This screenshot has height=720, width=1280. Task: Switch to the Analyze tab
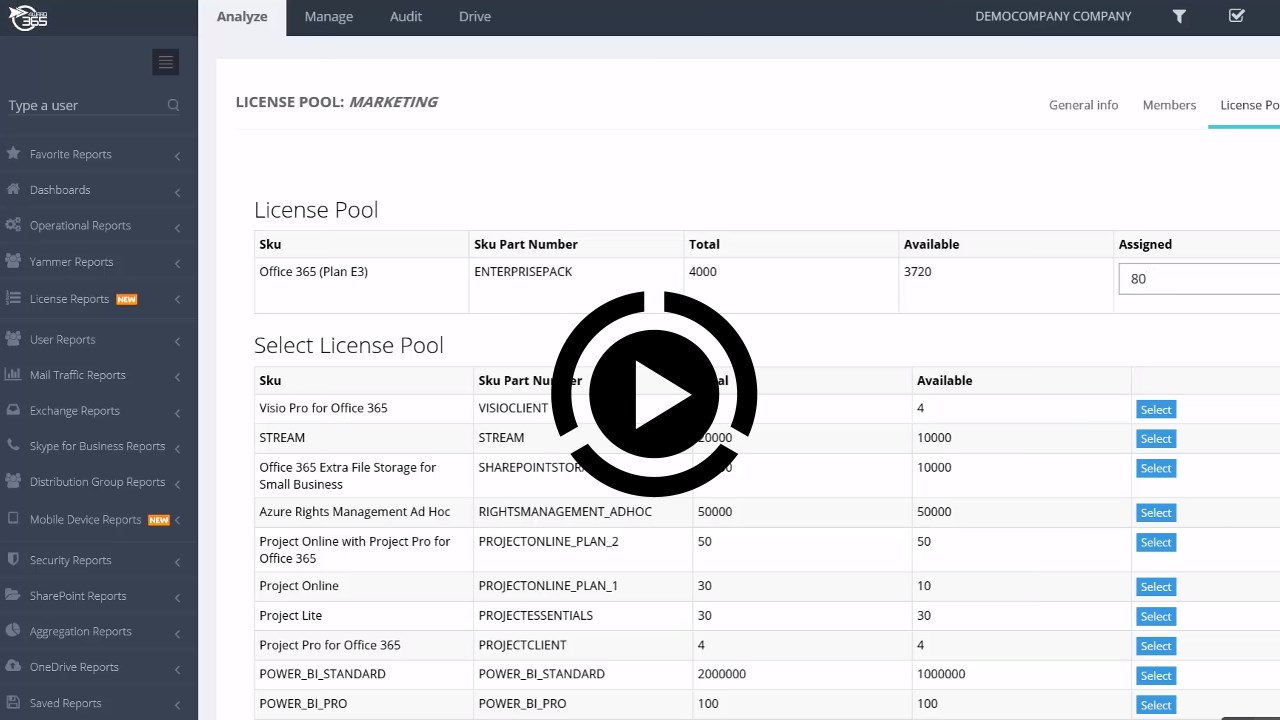point(242,17)
